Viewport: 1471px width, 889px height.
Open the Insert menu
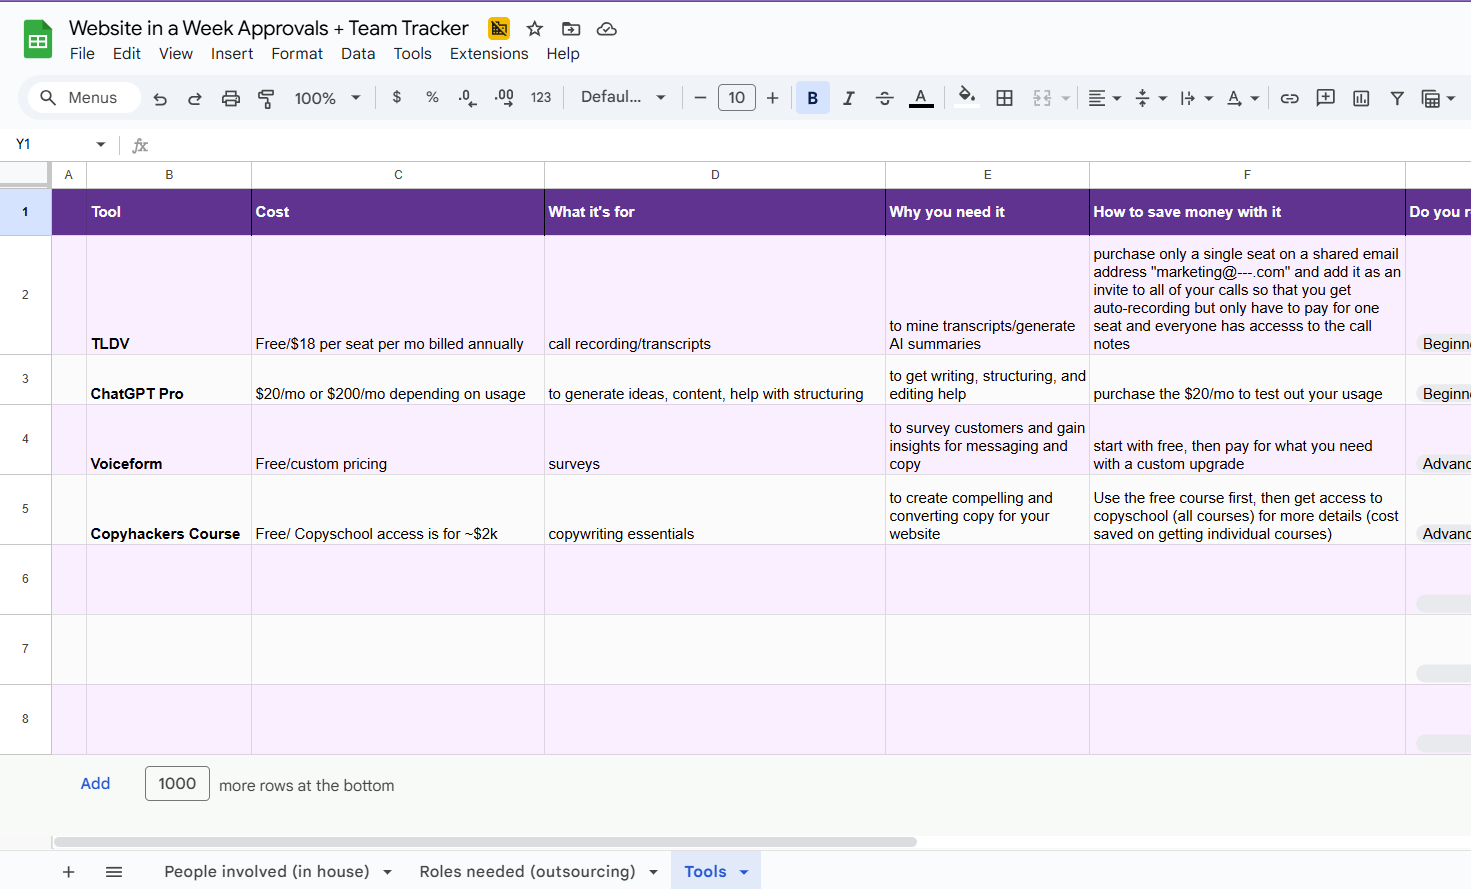pos(232,54)
